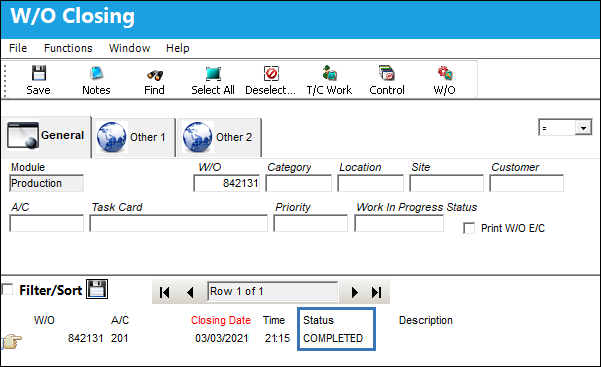Viewport: 601px width, 367px height.
Task: Click the Customer input field
Action: [x=527, y=183]
